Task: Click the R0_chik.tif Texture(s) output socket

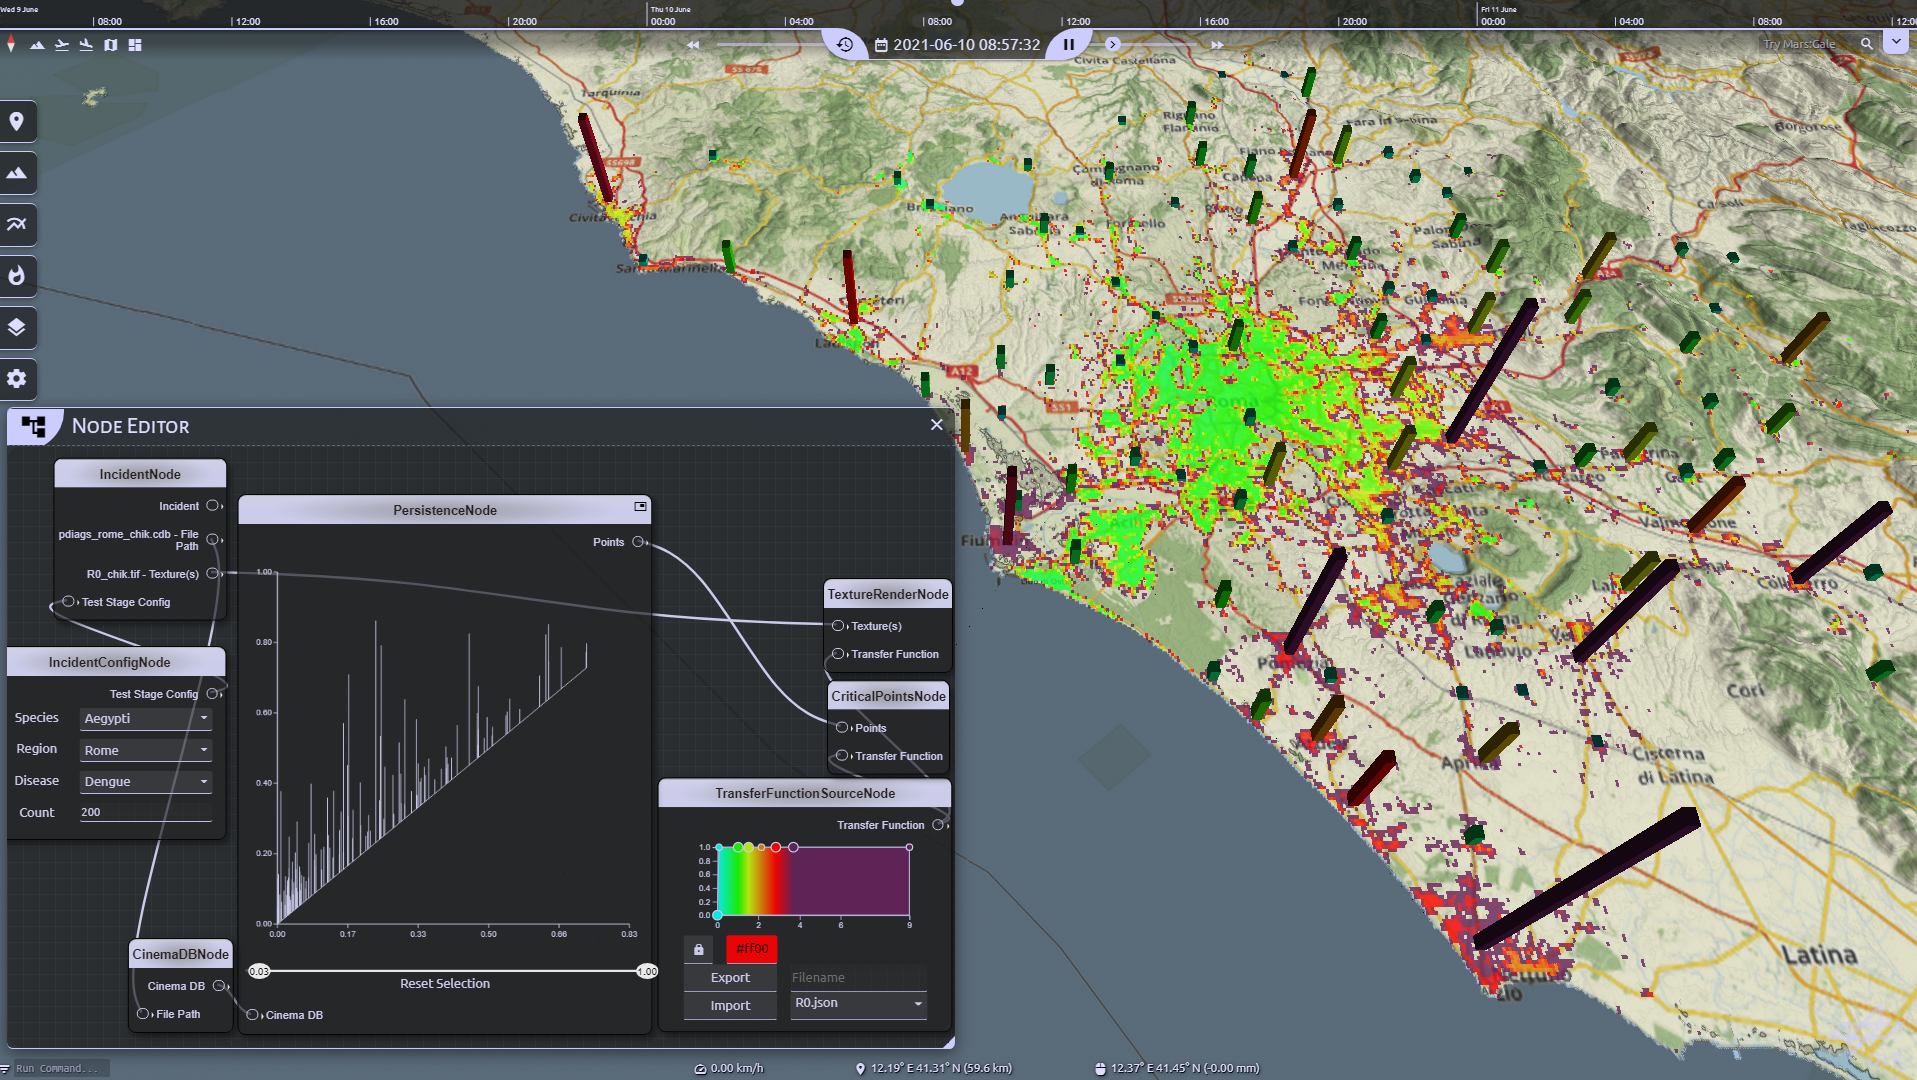Action: (x=212, y=574)
